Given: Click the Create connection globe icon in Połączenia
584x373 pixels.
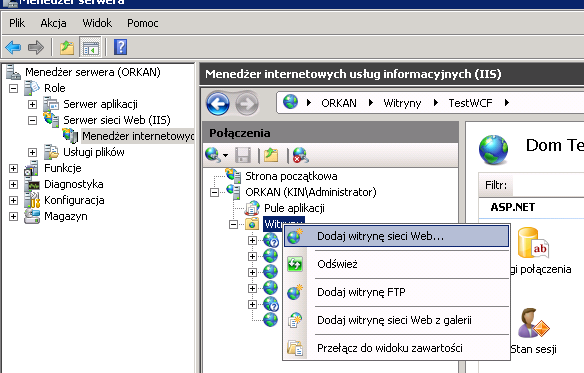Looking at the screenshot, I should 213,155.
